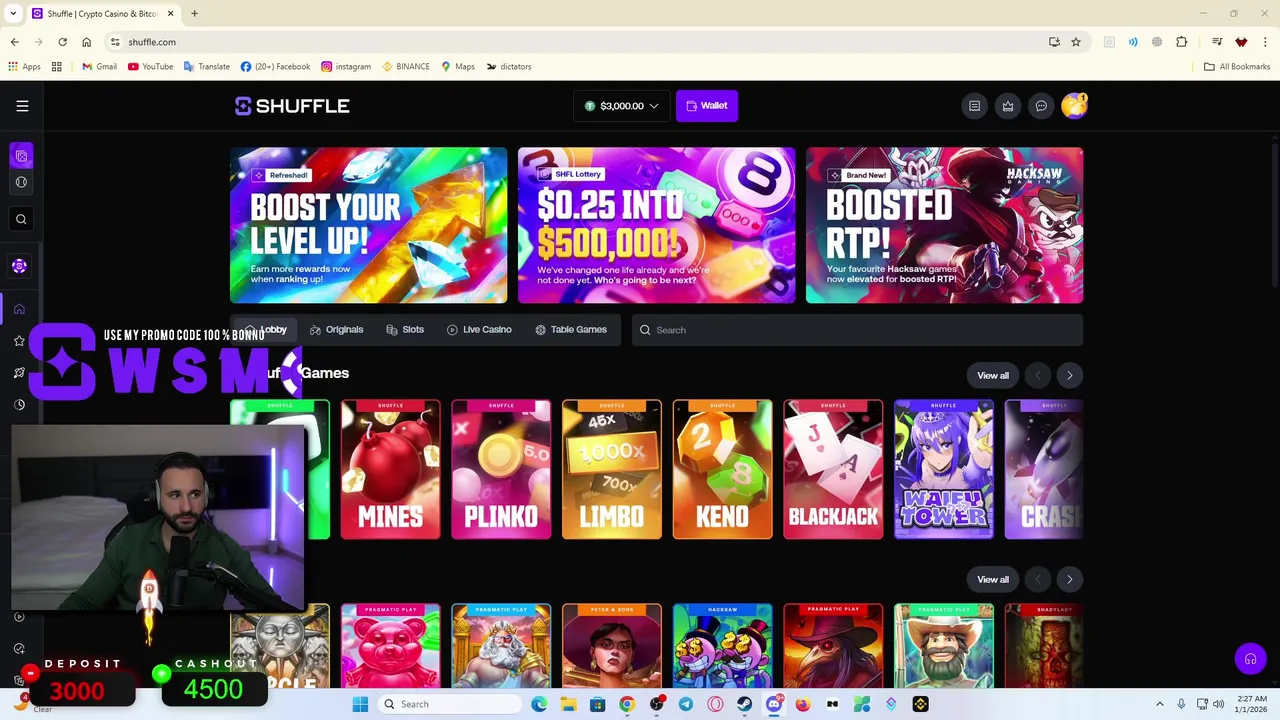
Task: Click the install app icon in address bar
Action: tap(1054, 42)
